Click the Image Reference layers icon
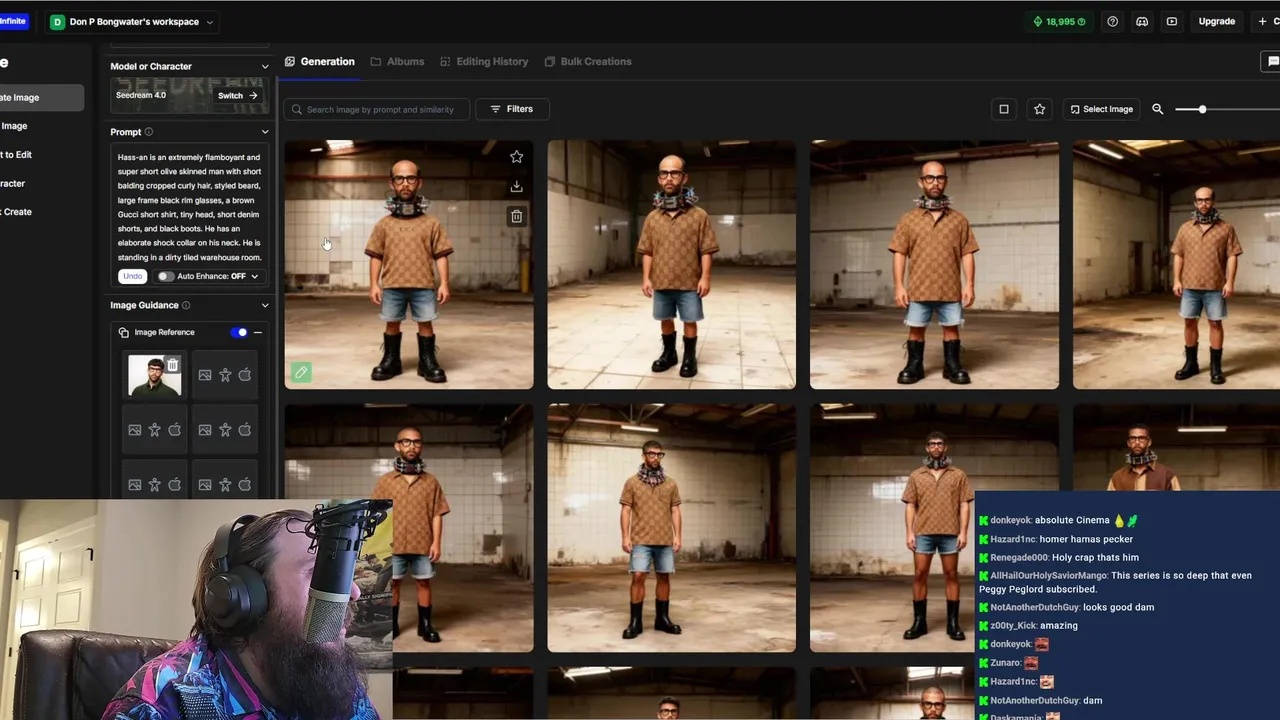This screenshot has height=720, width=1280. point(124,332)
